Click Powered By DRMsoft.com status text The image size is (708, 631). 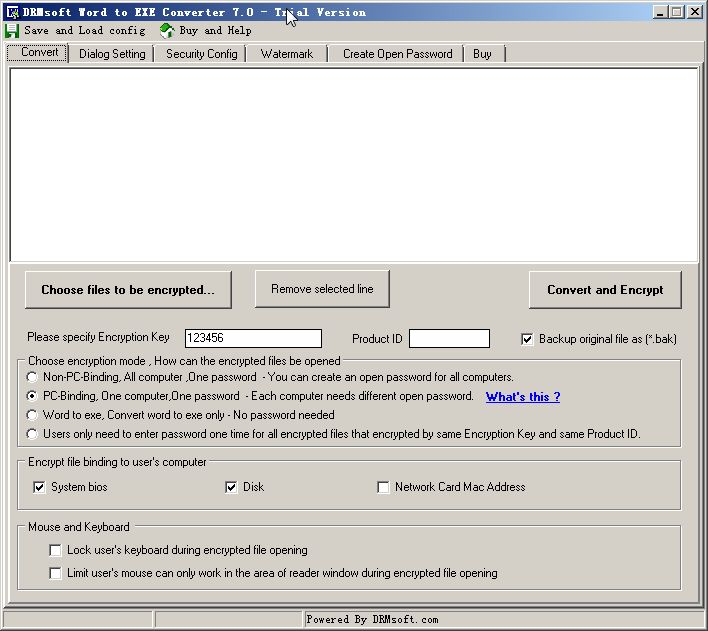point(372,619)
